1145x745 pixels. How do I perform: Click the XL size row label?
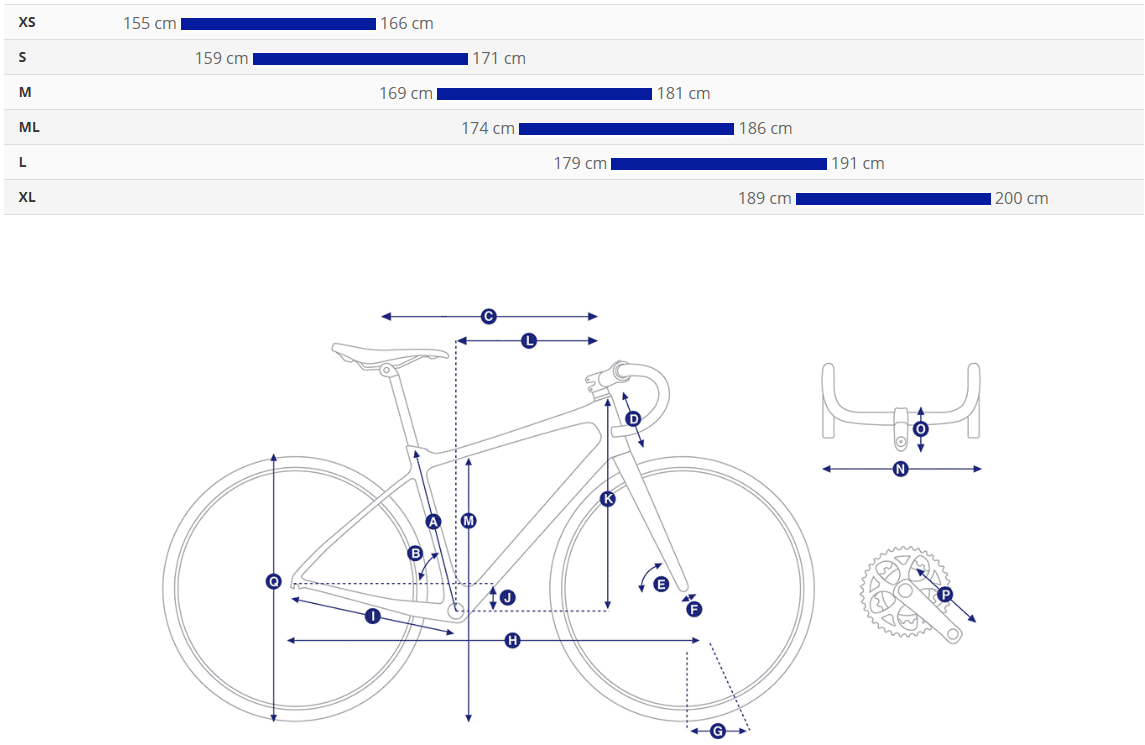pyautogui.click(x=27, y=198)
